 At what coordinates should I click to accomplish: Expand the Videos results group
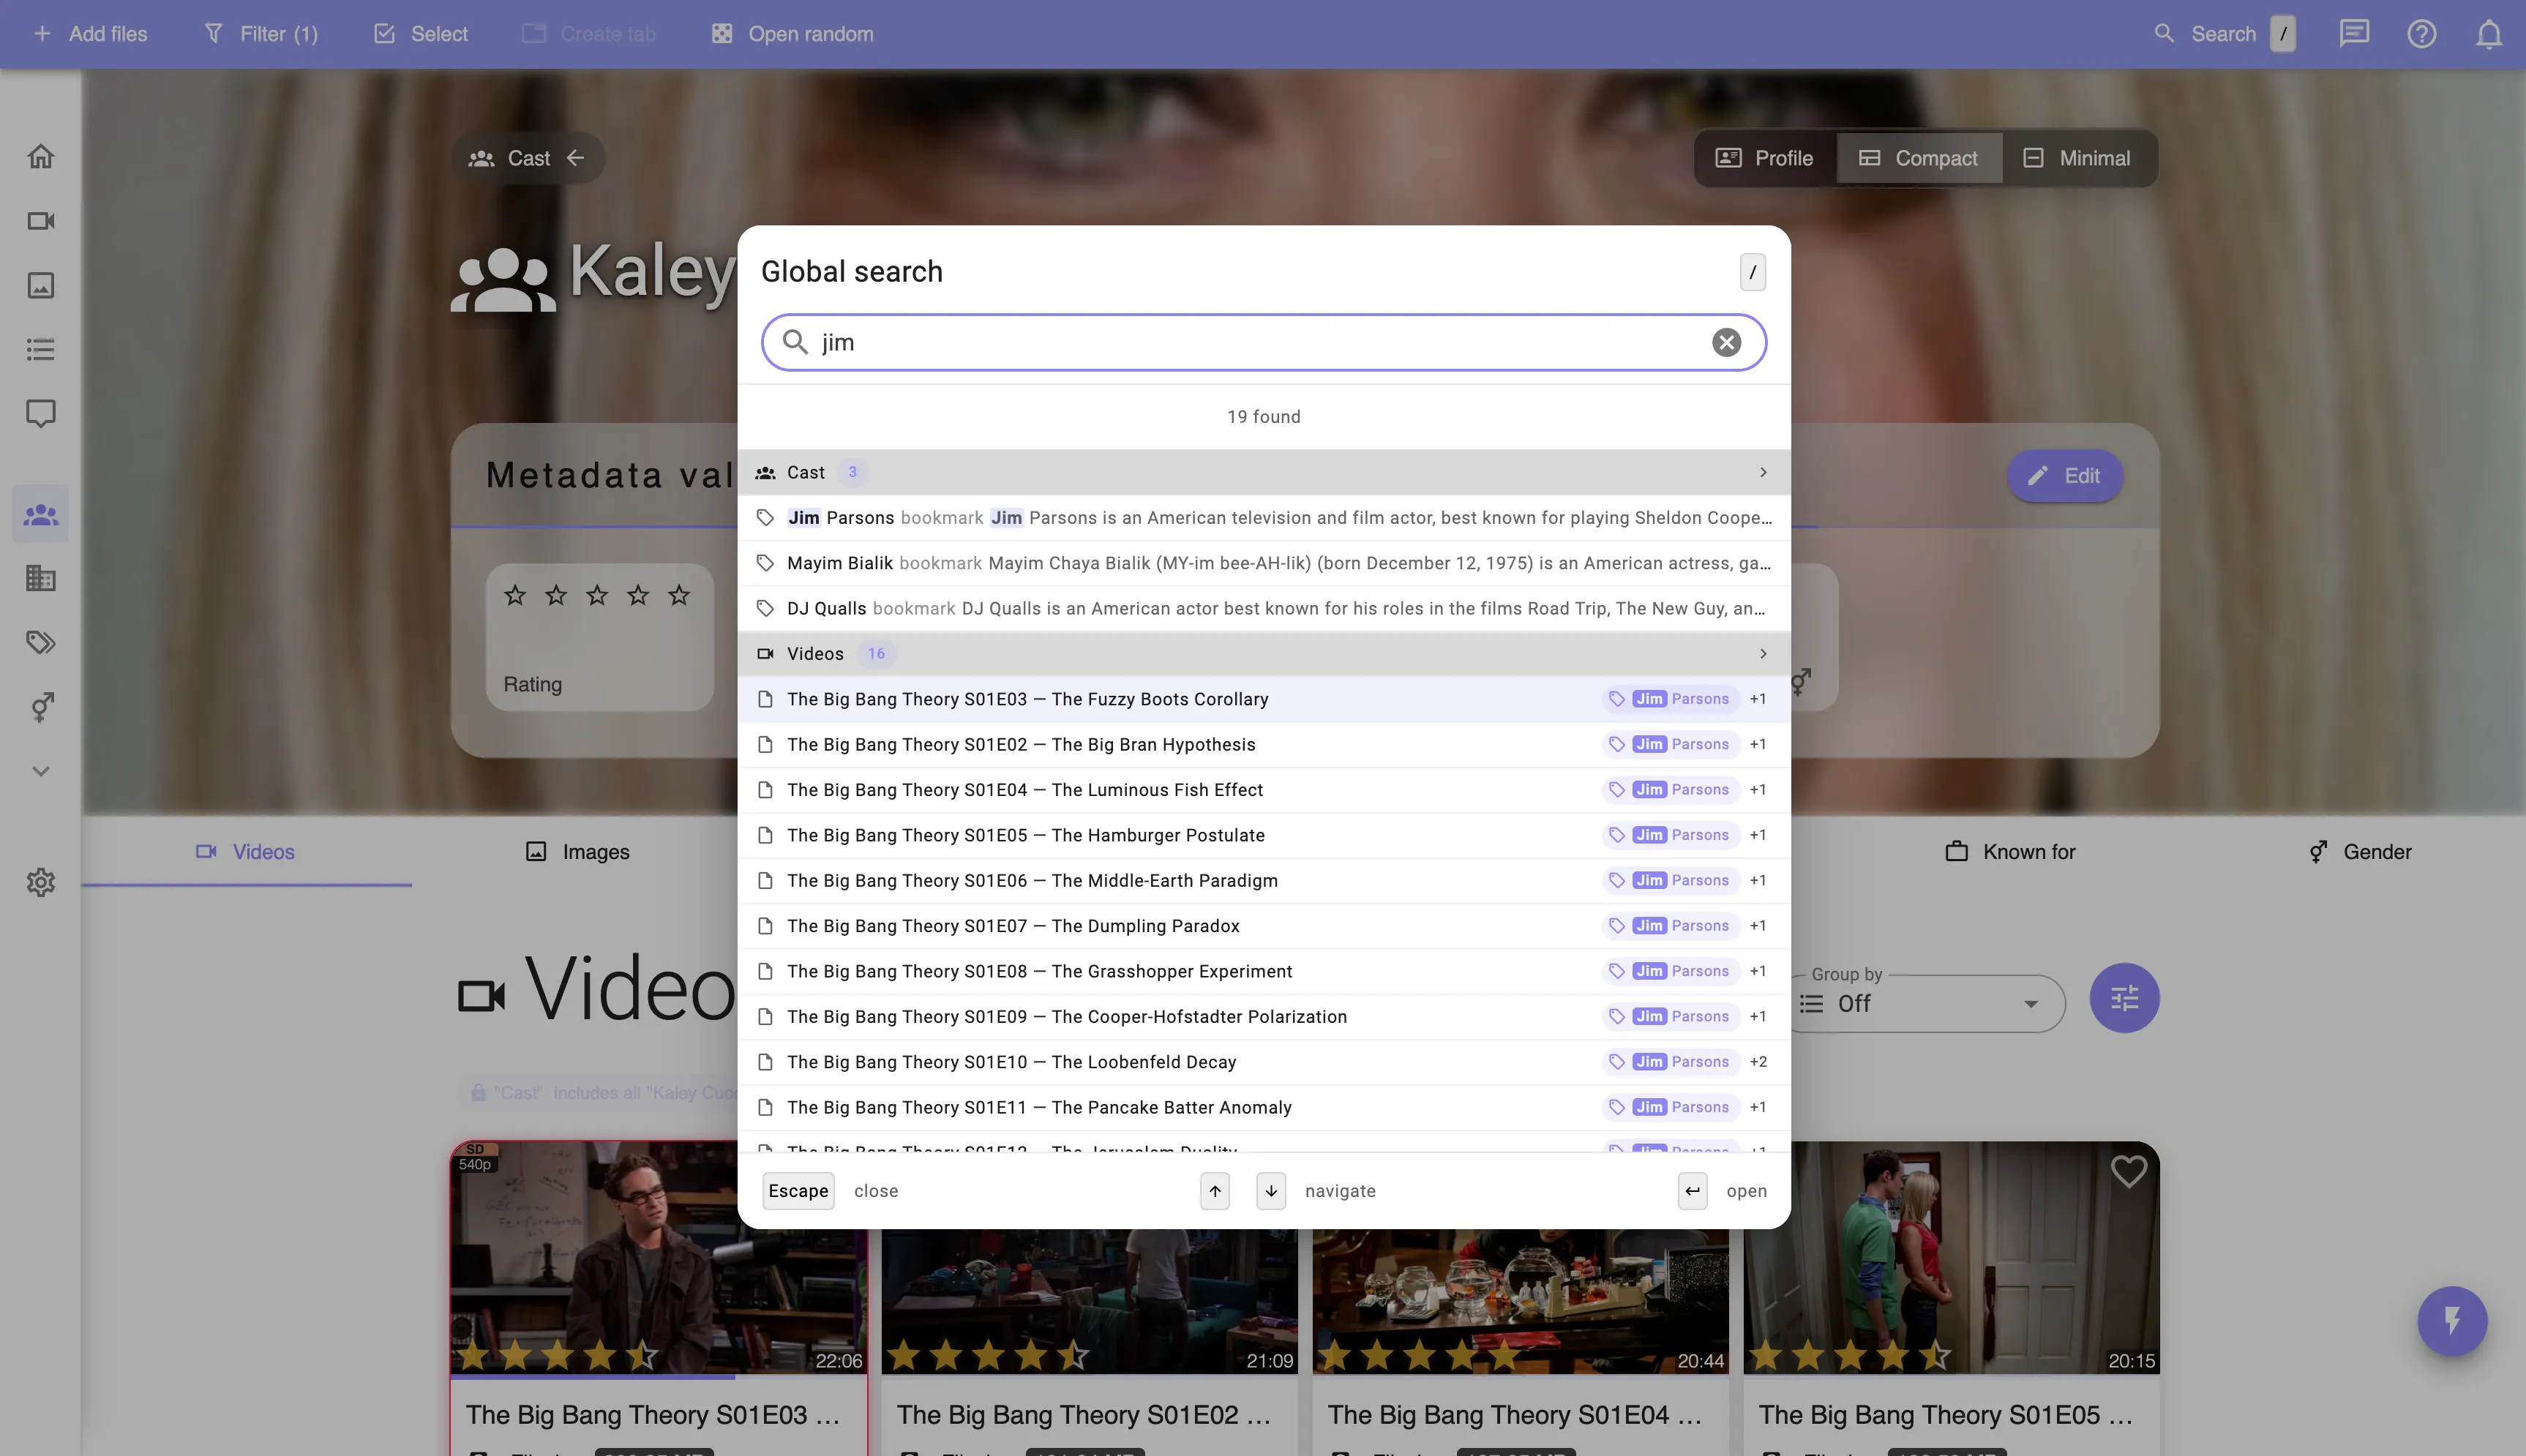click(x=1264, y=654)
